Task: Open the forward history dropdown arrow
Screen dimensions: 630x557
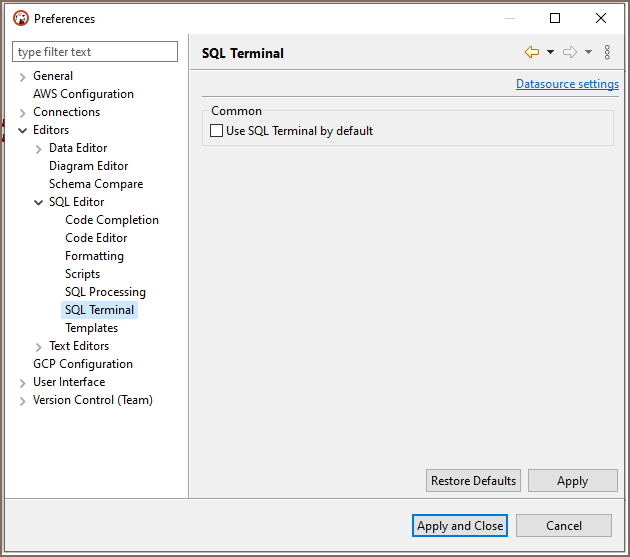Action: (x=588, y=52)
